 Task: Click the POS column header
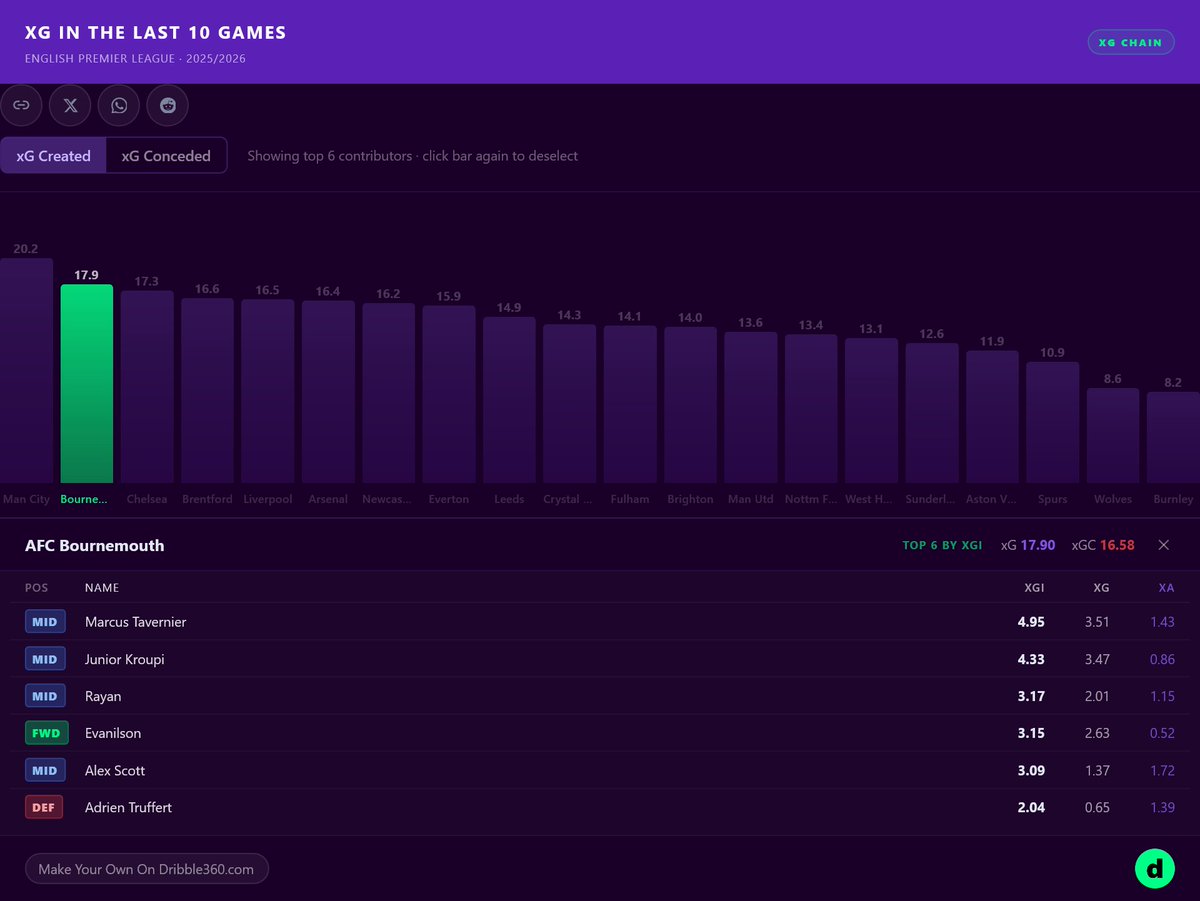tap(36, 588)
